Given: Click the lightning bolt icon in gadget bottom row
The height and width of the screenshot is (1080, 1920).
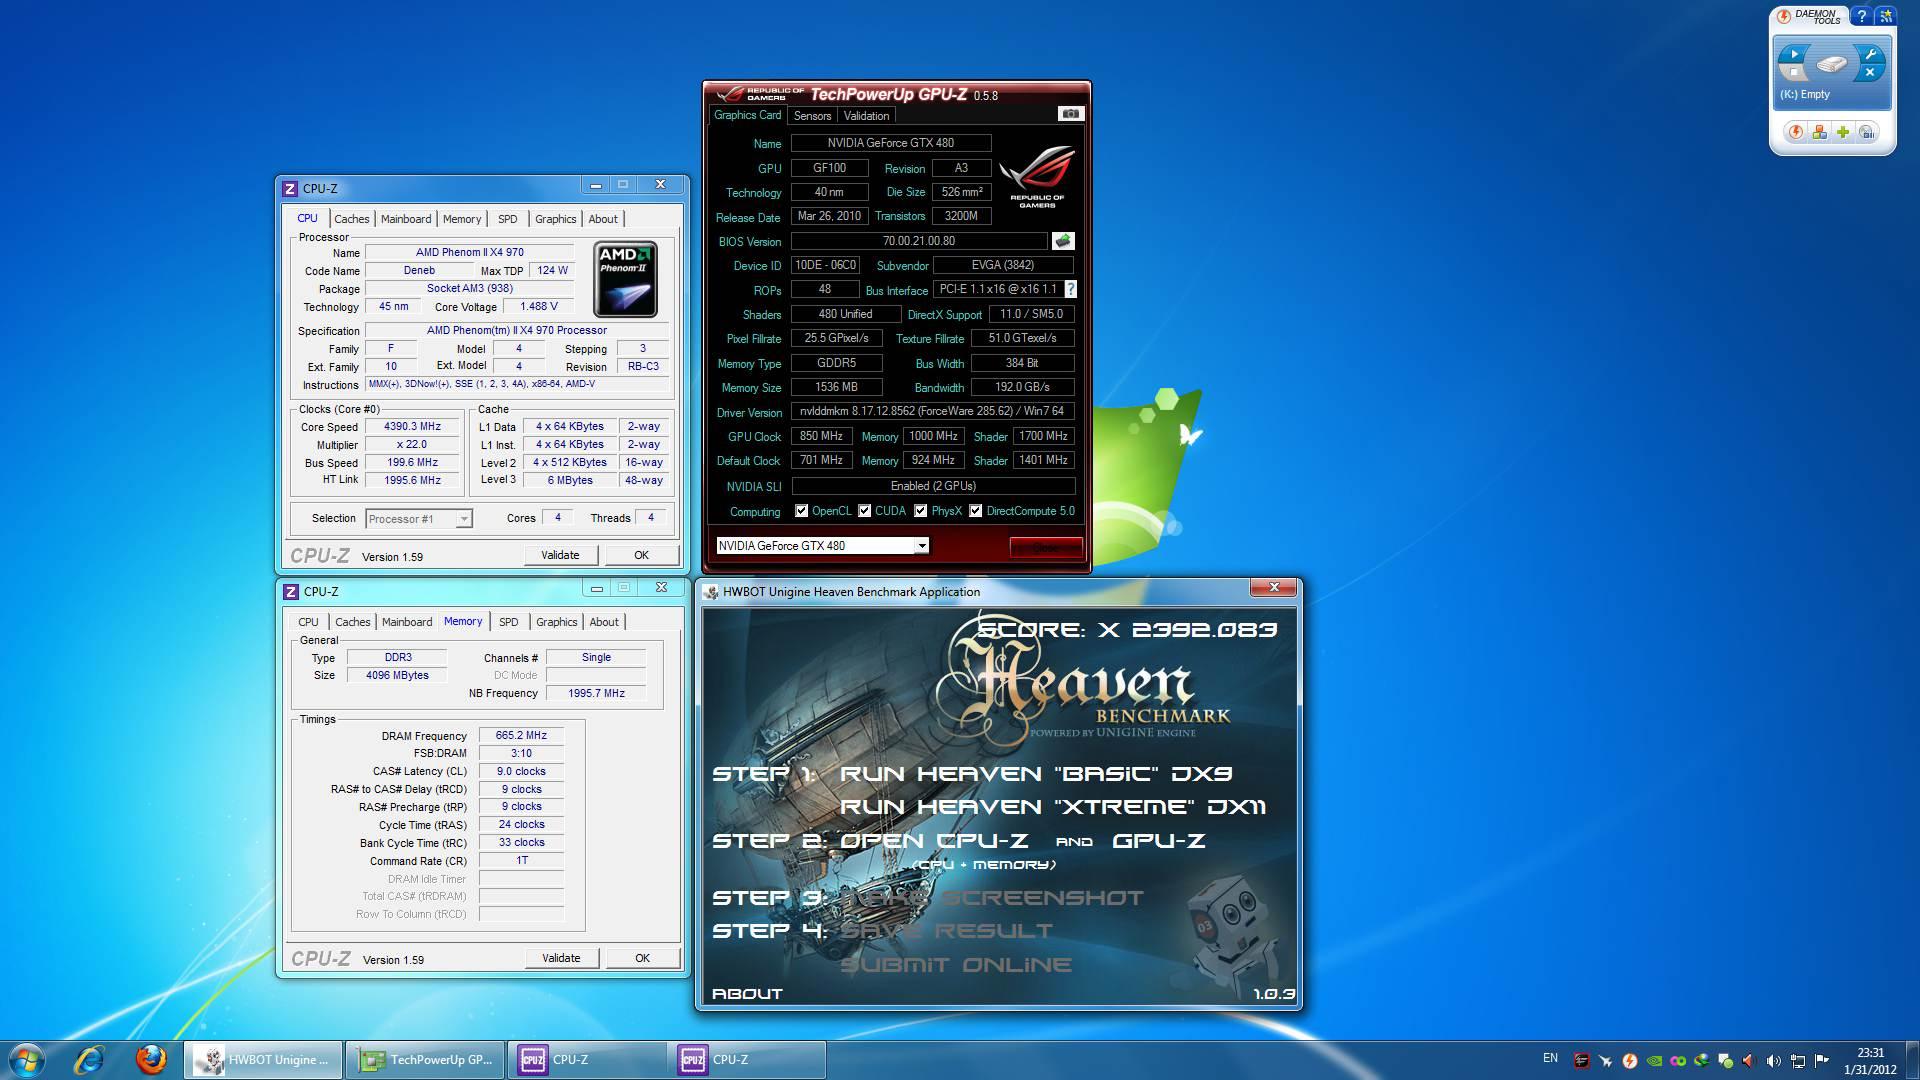Looking at the screenshot, I should (x=1796, y=132).
